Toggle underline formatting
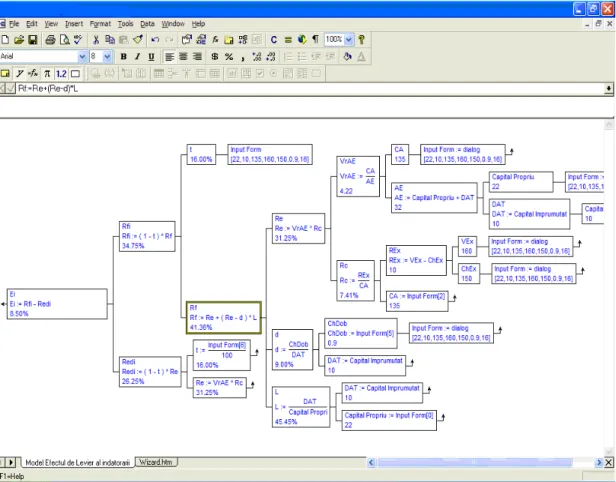The image size is (616, 482). pyautogui.click(x=151, y=57)
